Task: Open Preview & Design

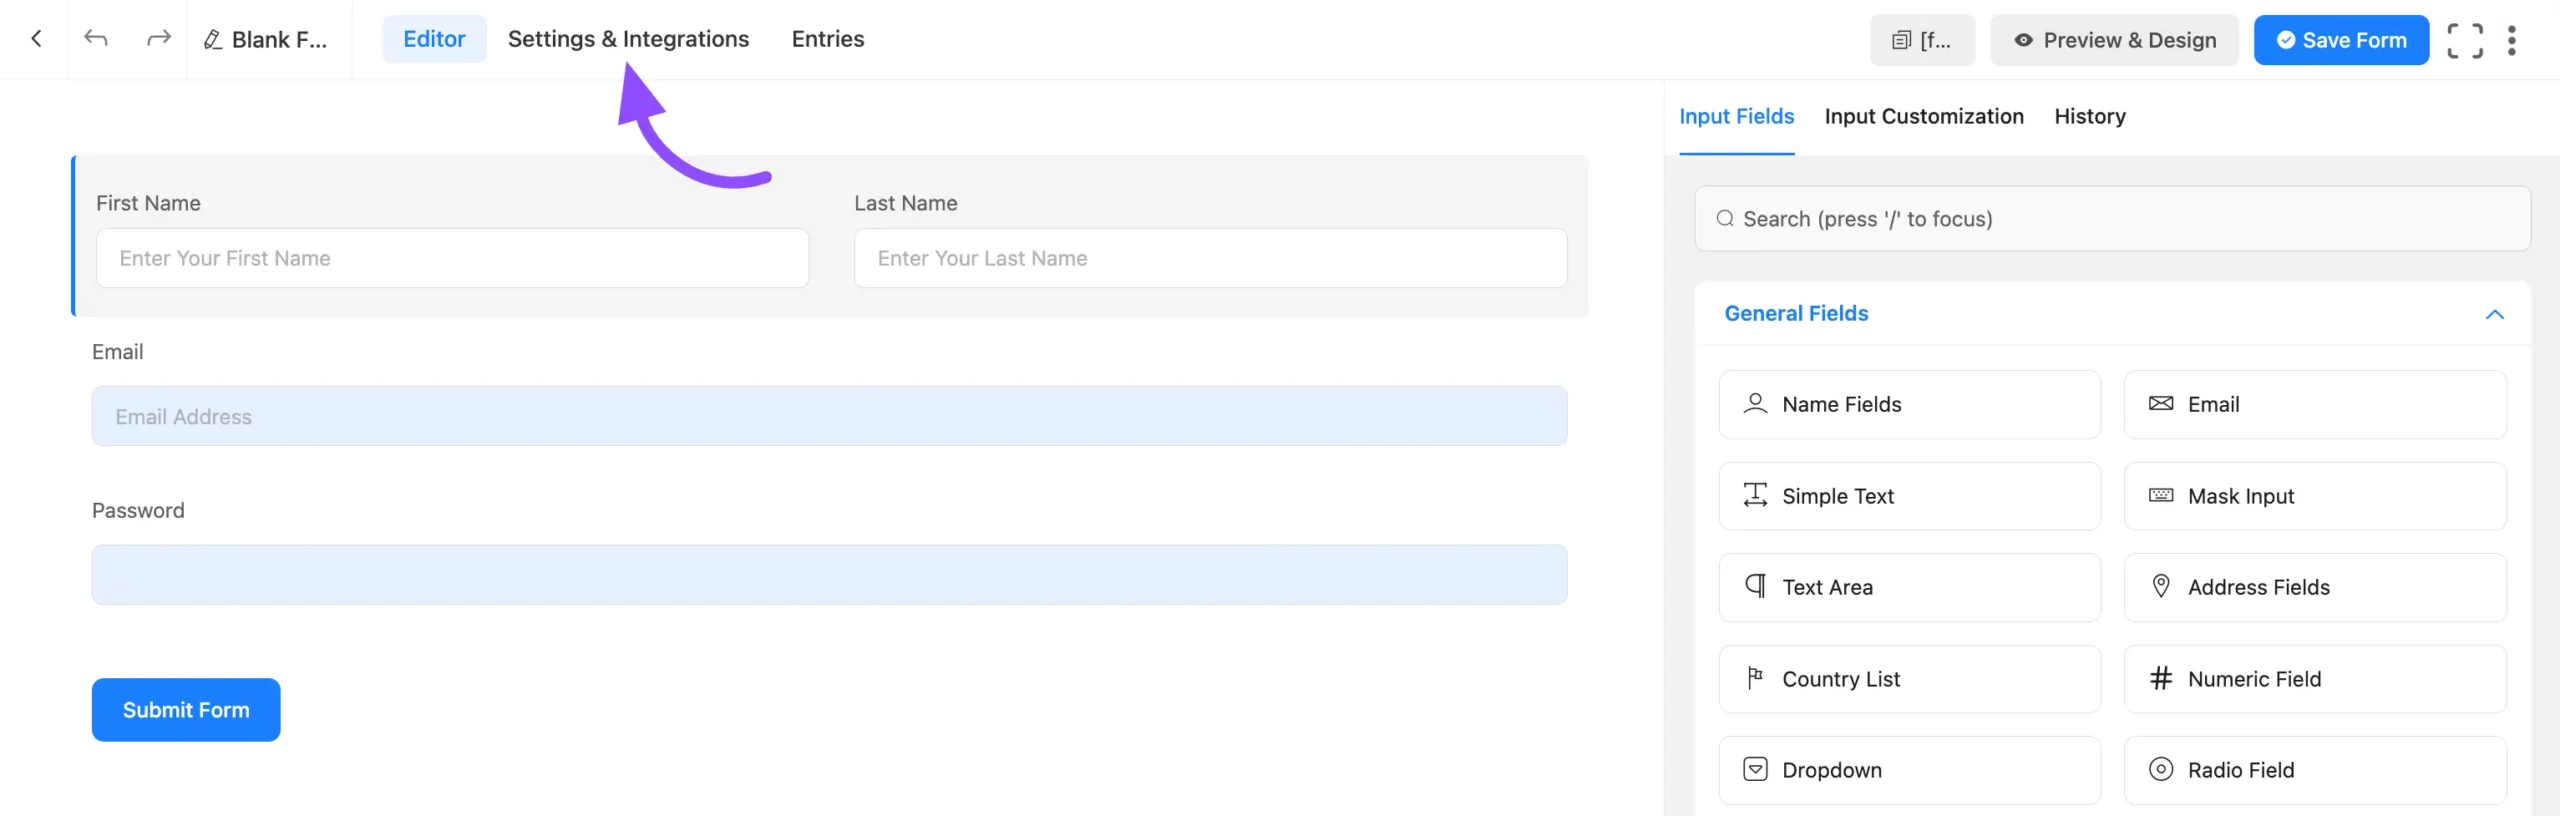Action: (2113, 40)
